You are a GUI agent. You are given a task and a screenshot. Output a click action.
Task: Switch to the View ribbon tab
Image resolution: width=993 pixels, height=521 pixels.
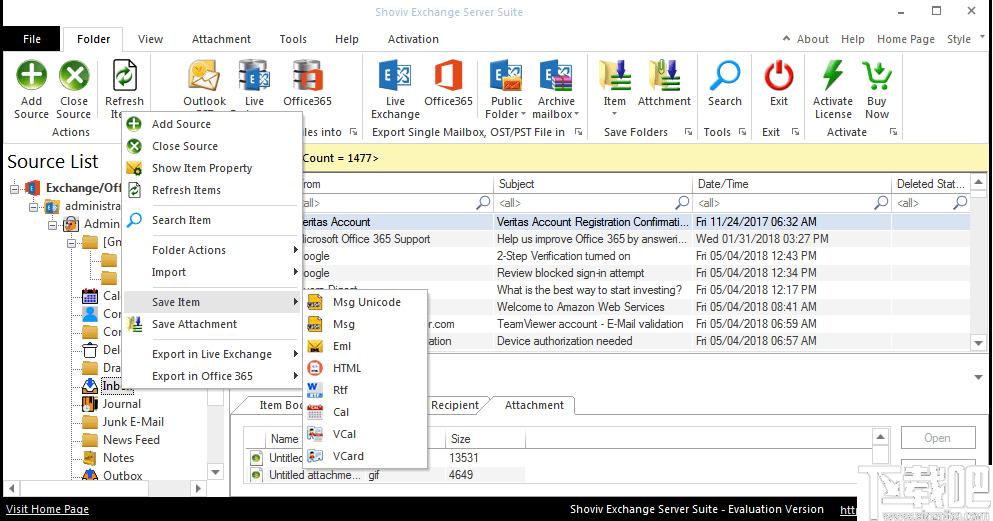click(150, 39)
